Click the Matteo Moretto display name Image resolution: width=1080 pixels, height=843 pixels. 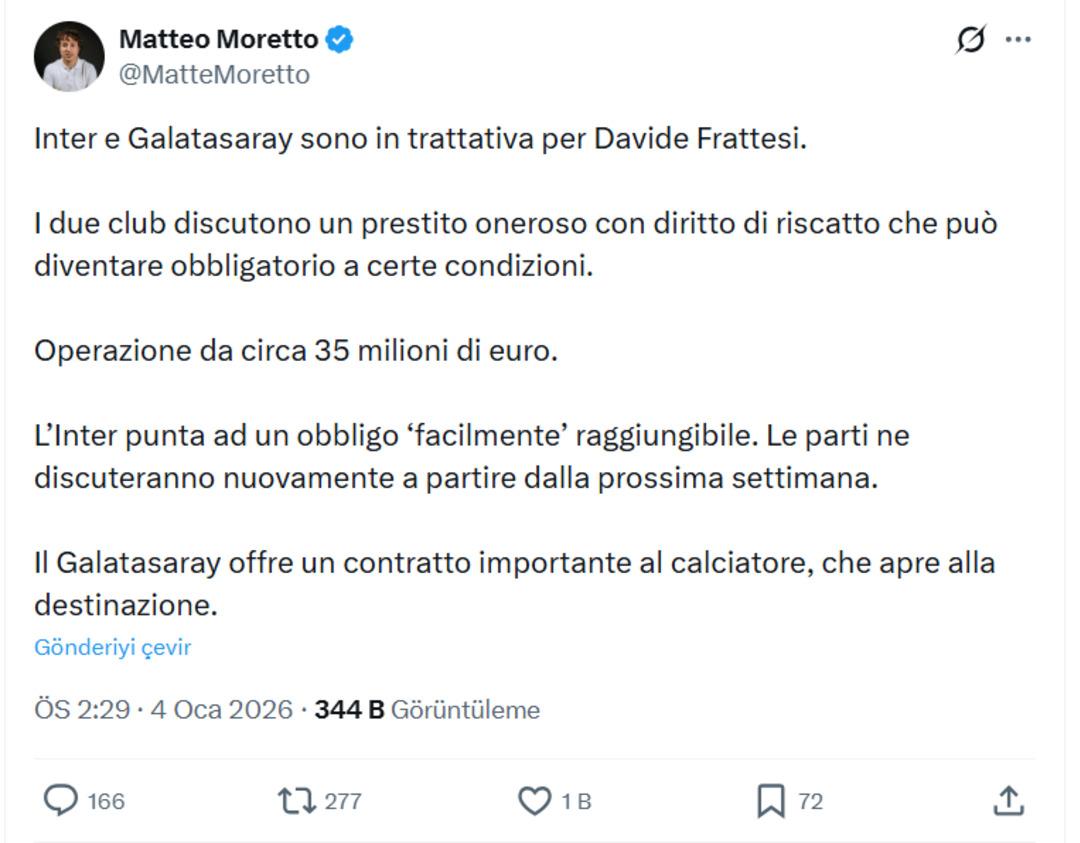point(218,40)
